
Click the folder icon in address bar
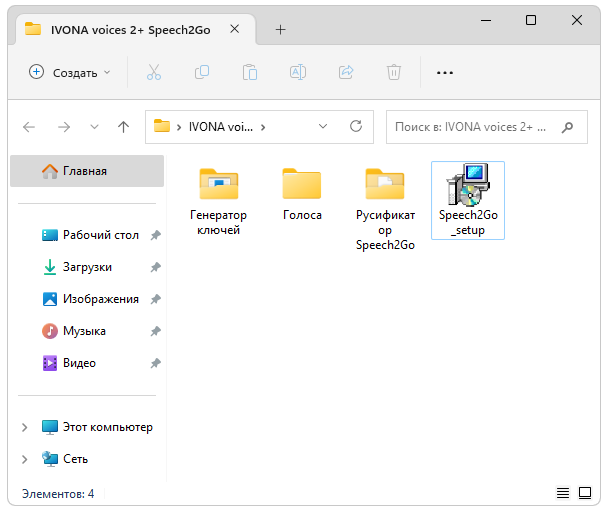click(x=162, y=126)
